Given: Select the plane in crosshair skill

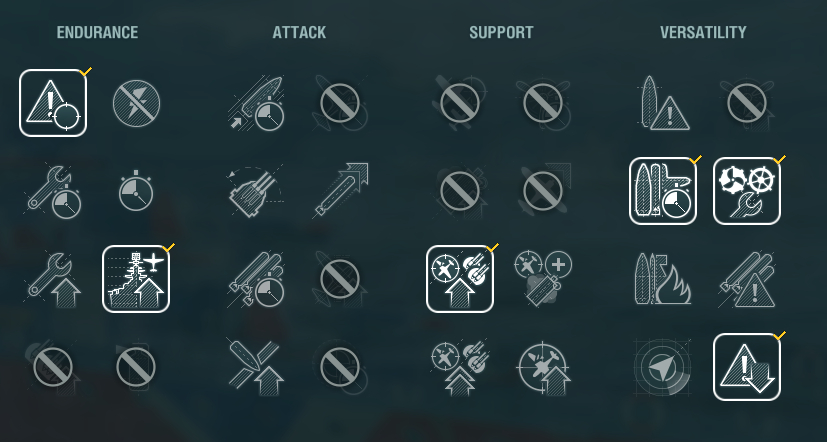Looking at the screenshot, I should pyautogui.click(x=543, y=367).
